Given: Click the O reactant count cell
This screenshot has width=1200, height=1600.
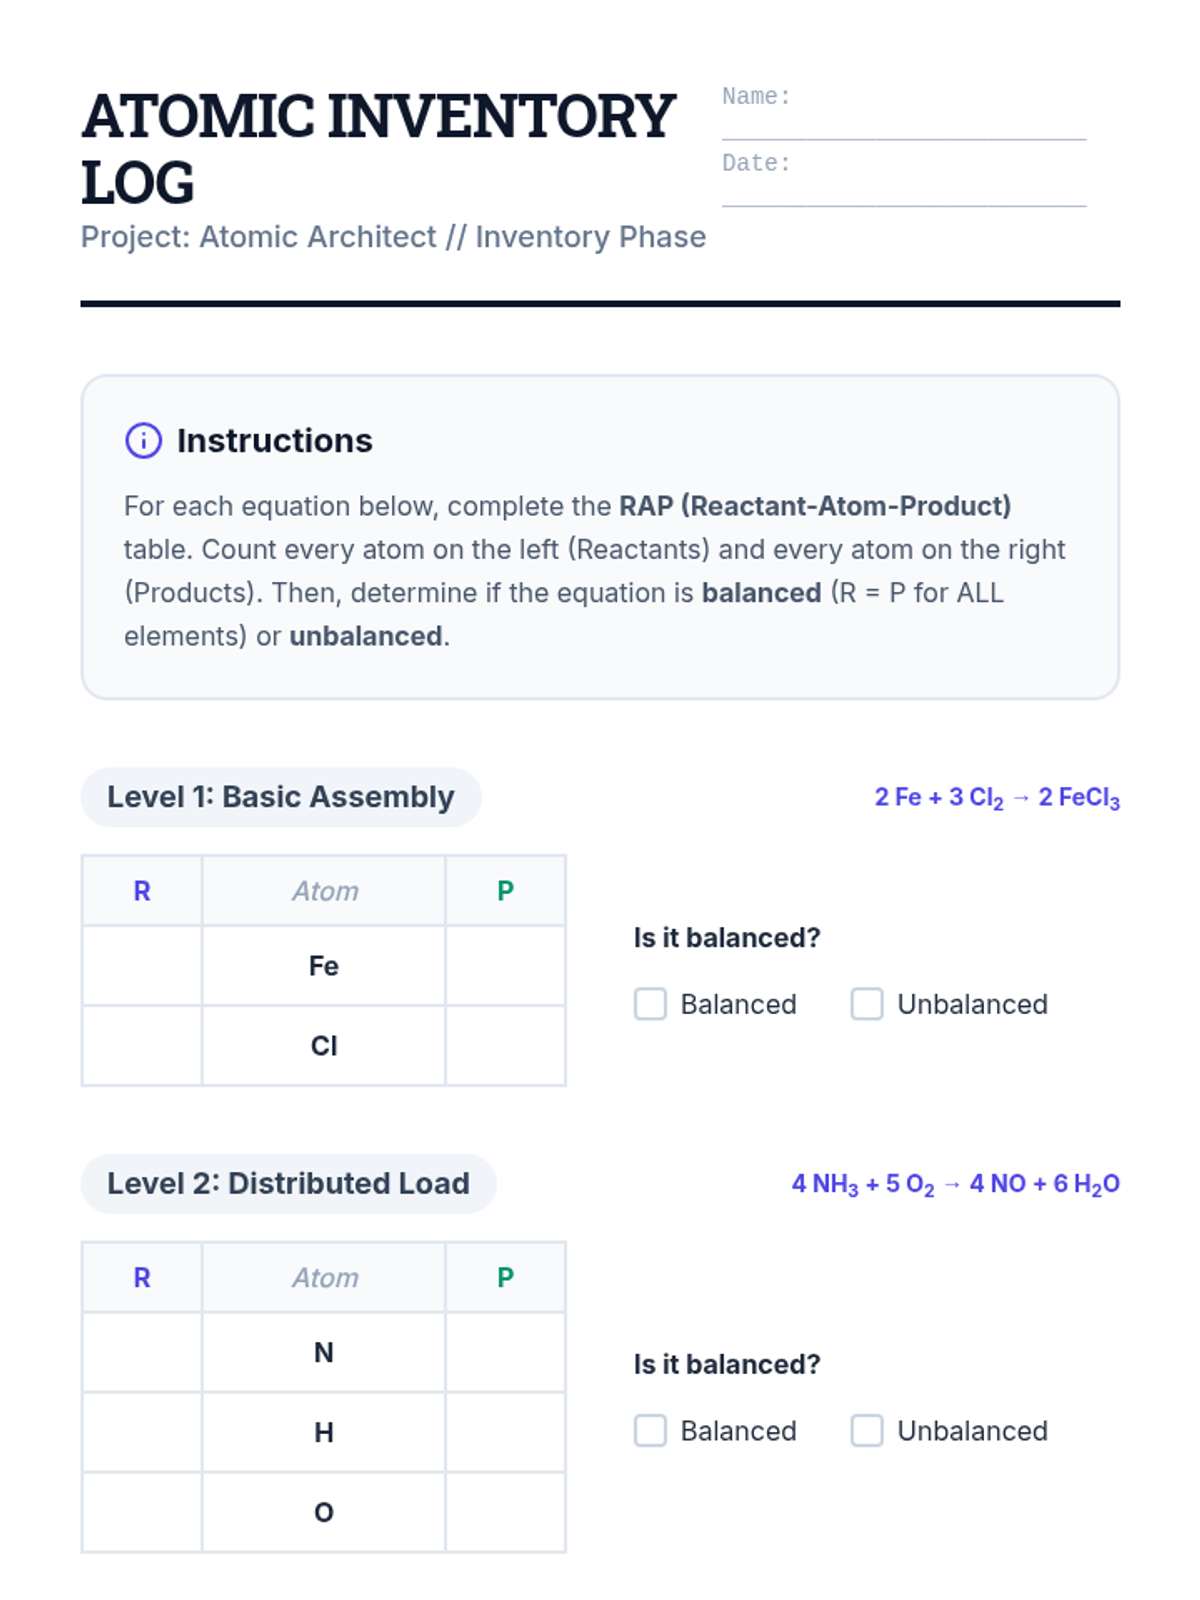Looking at the screenshot, I should point(142,1512).
